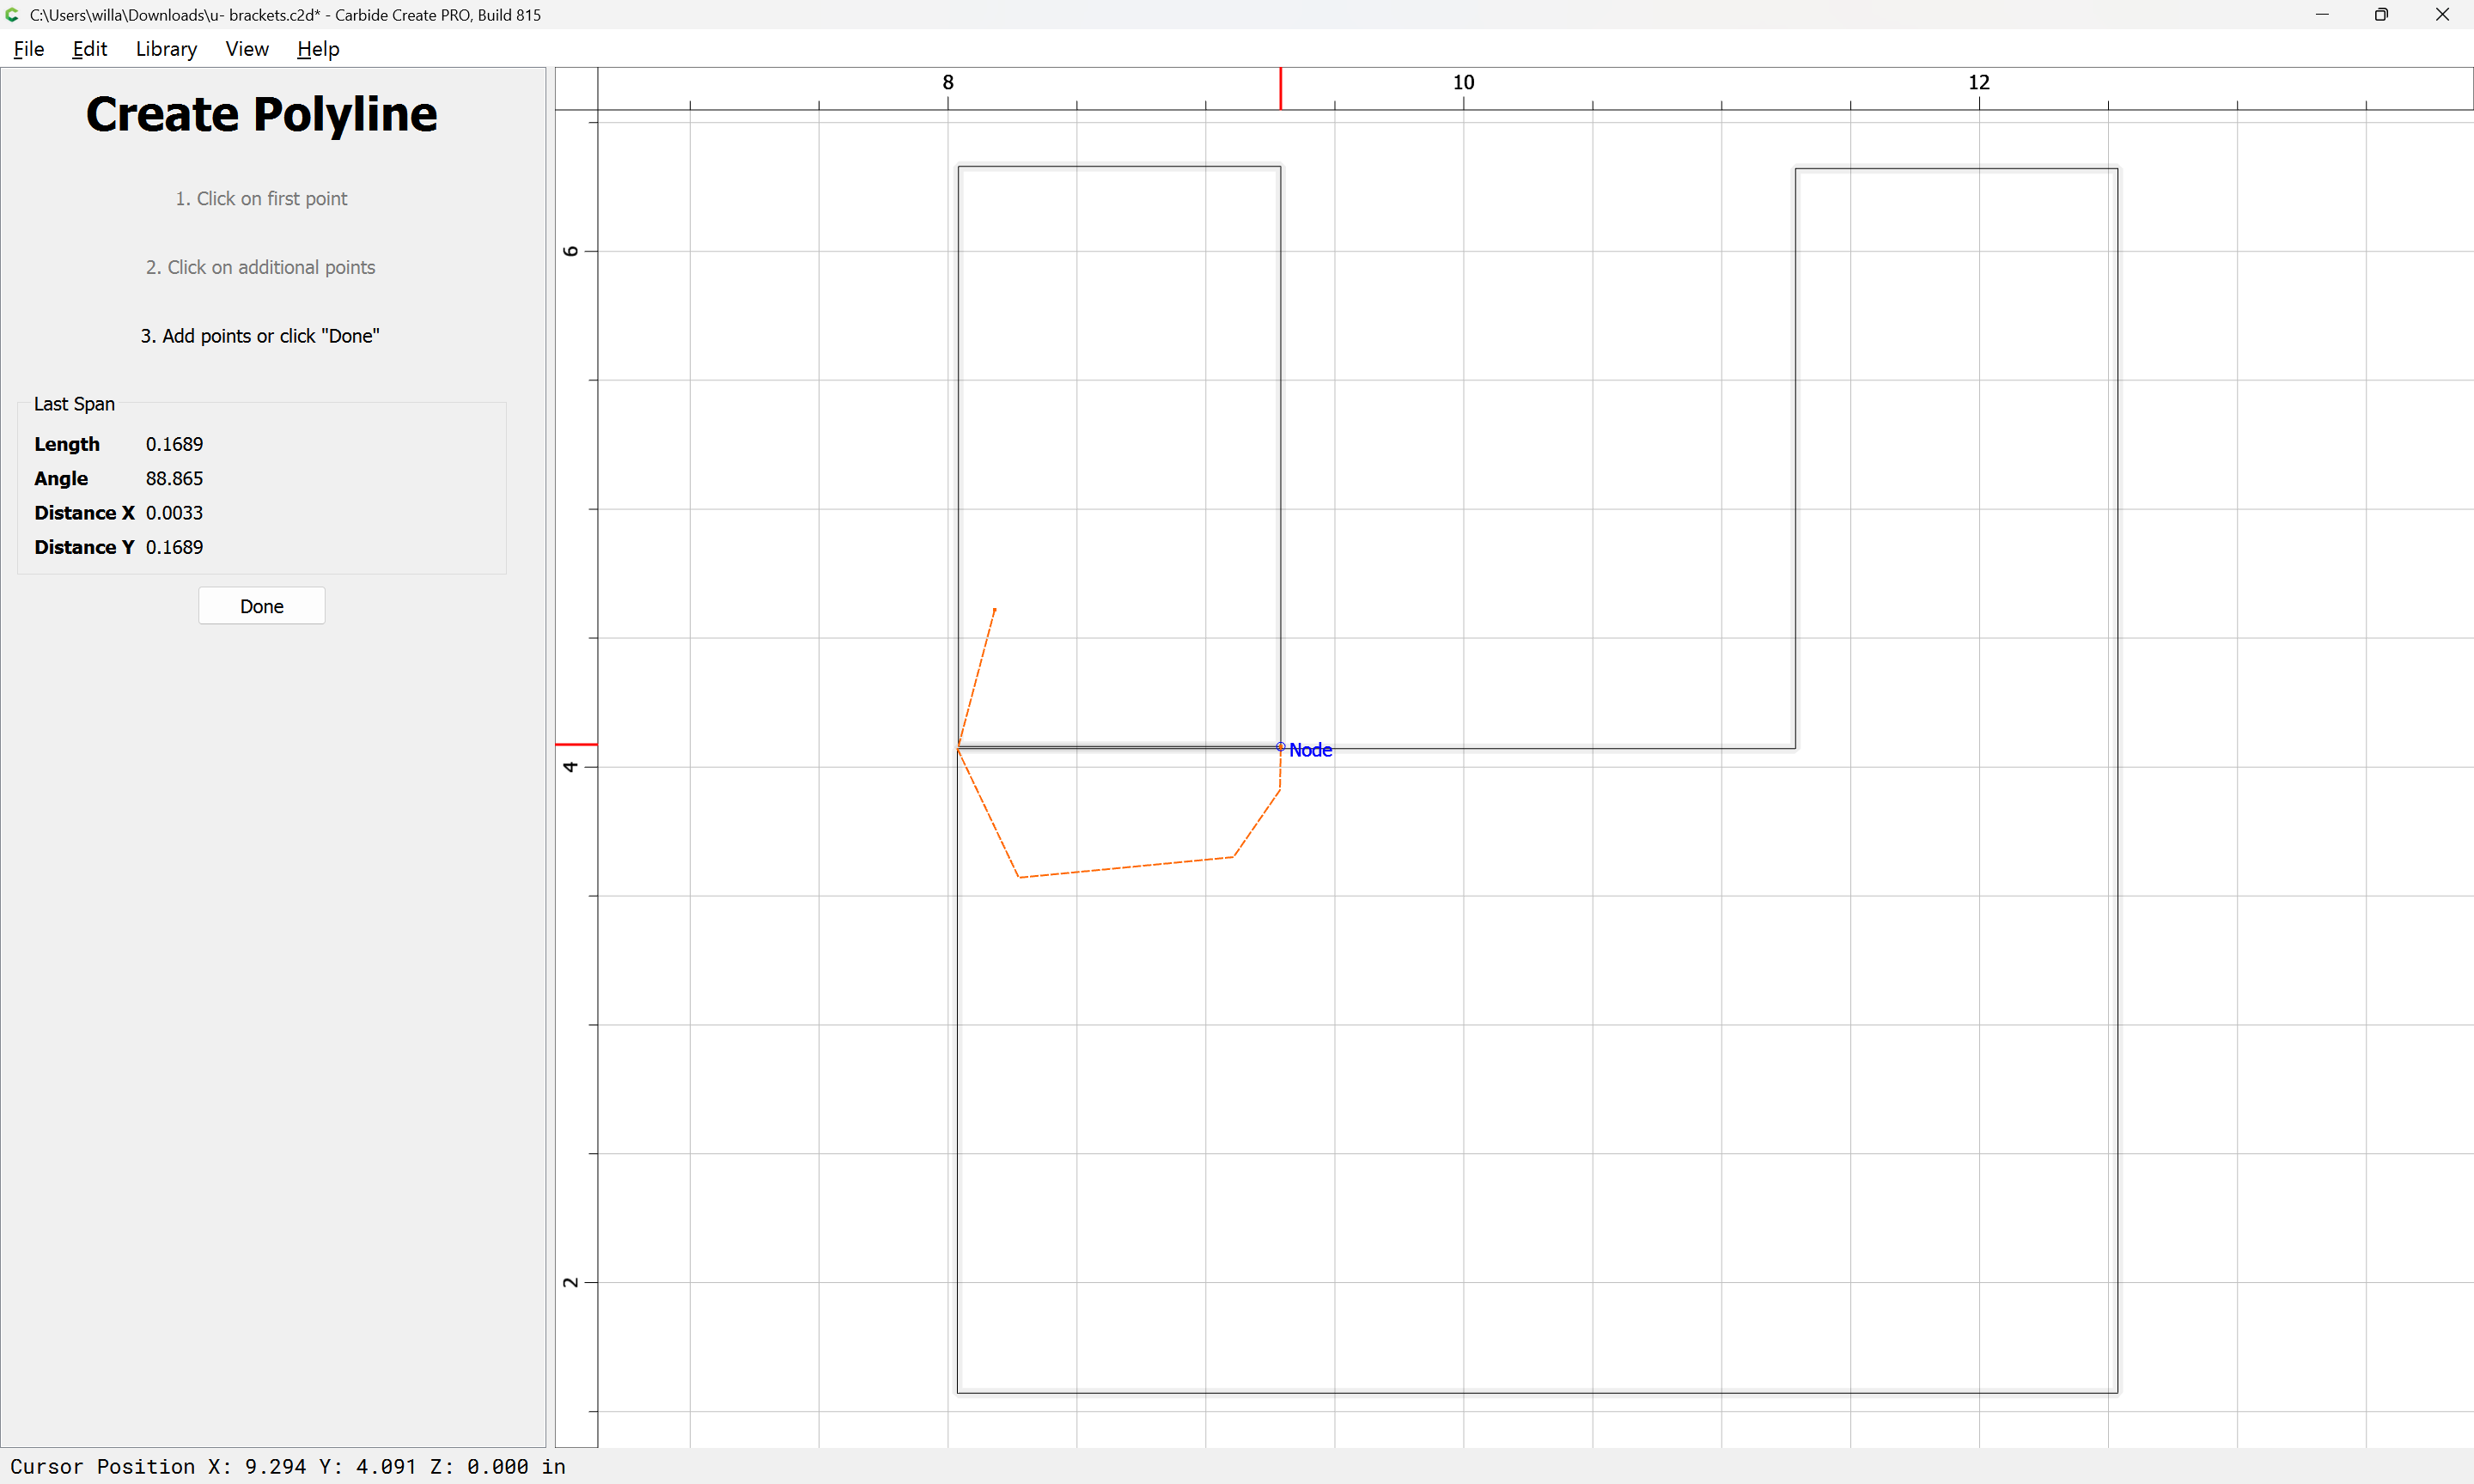The height and width of the screenshot is (1484, 2474).
Task: Click the 10 mark on horizontal ruler
Action: point(1463,82)
